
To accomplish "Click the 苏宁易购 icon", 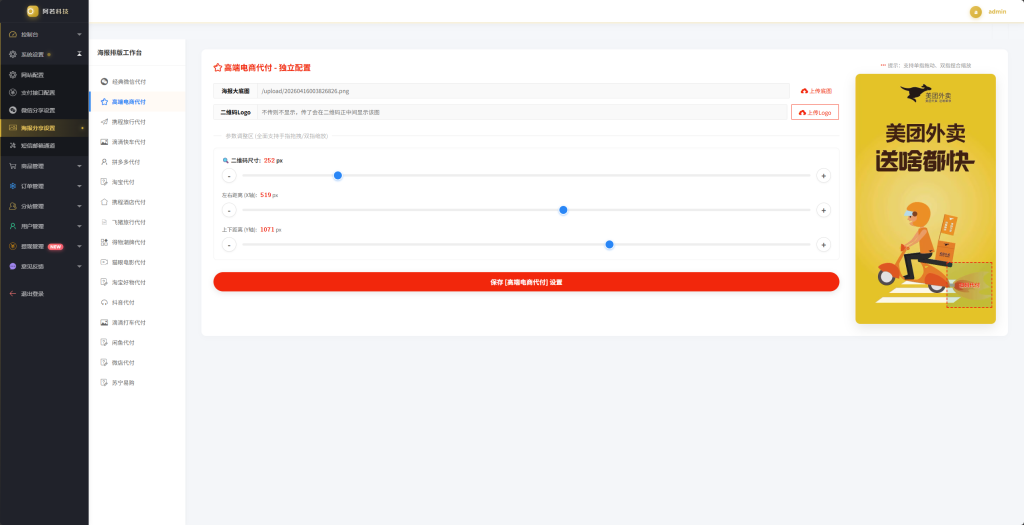I will click(104, 383).
